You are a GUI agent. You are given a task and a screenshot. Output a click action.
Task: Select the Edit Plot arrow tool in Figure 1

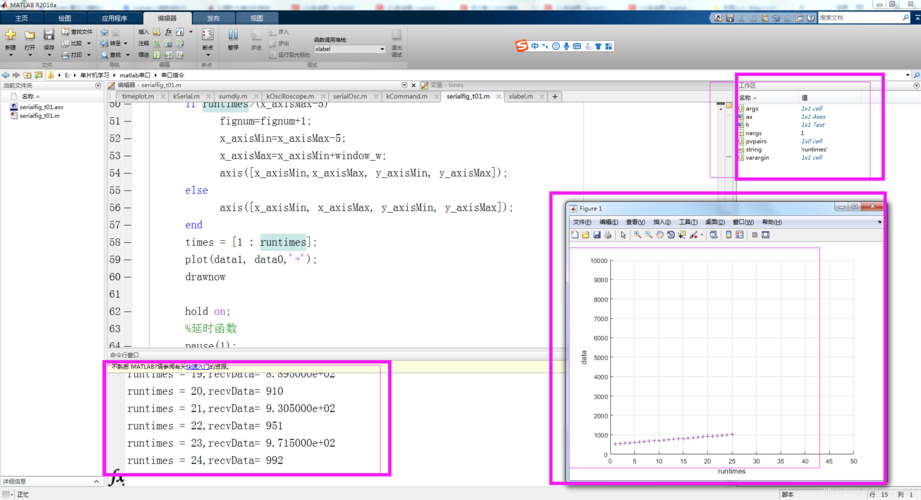623,235
